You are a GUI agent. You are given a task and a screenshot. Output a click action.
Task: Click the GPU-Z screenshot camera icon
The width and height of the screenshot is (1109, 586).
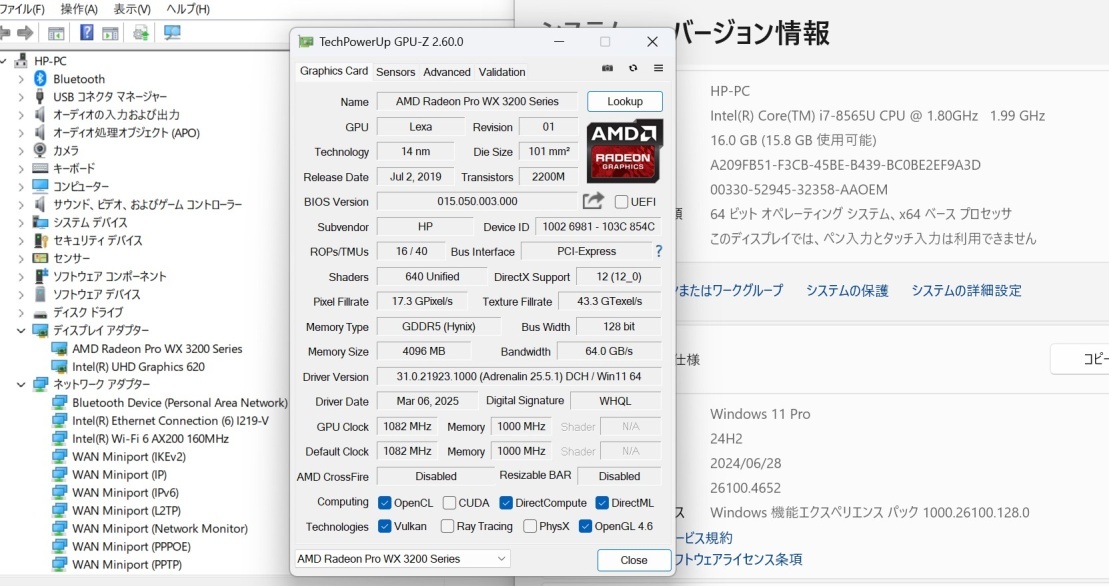[607, 69]
